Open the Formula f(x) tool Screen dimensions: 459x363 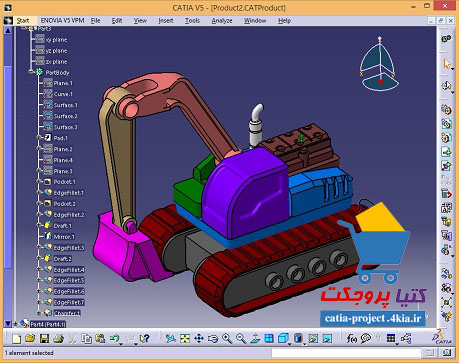(x=352, y=339)
